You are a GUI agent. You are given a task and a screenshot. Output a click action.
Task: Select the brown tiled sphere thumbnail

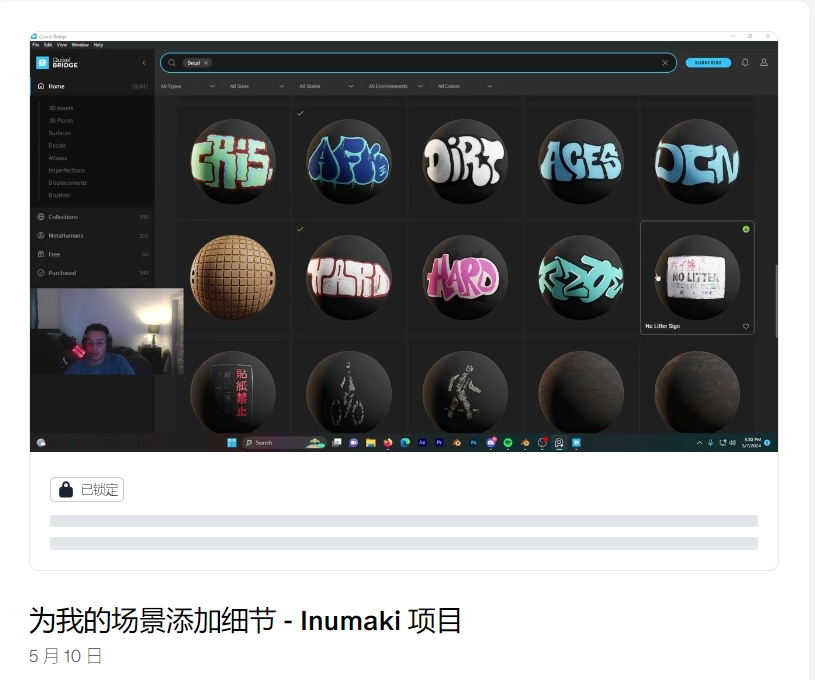coord(233,277)
